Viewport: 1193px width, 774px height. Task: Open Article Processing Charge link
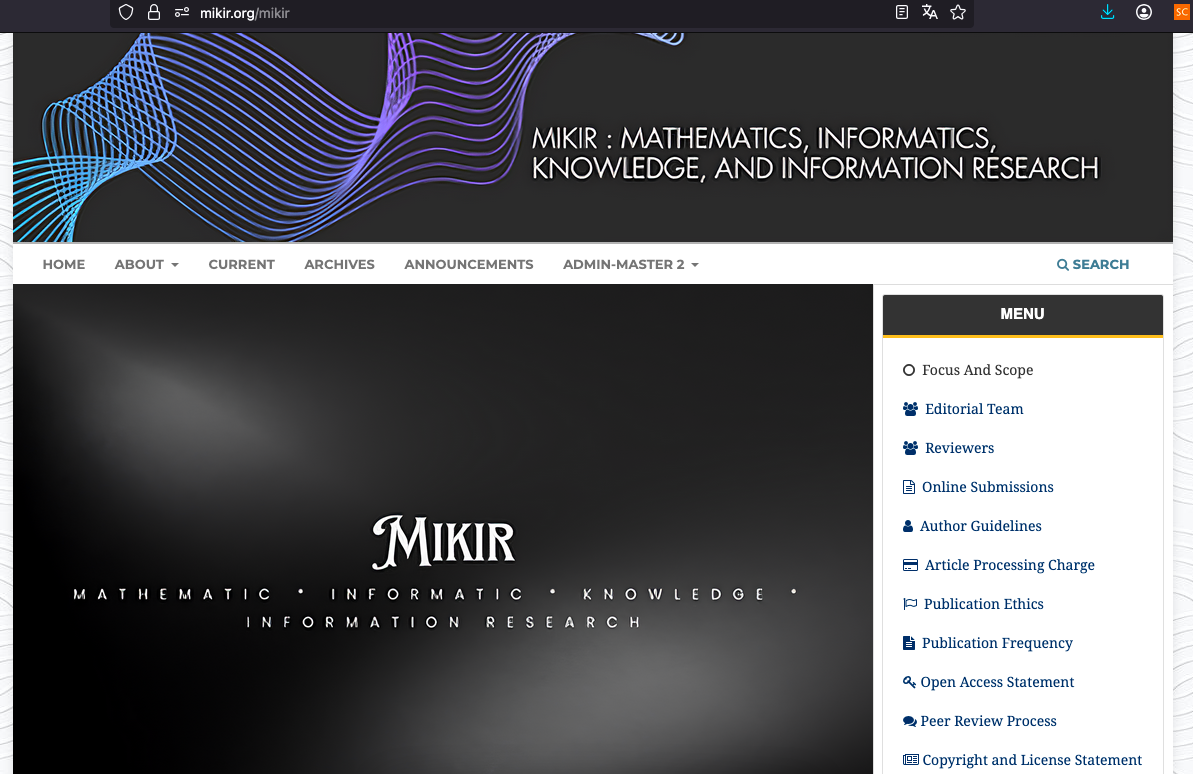coord(1009,565)
